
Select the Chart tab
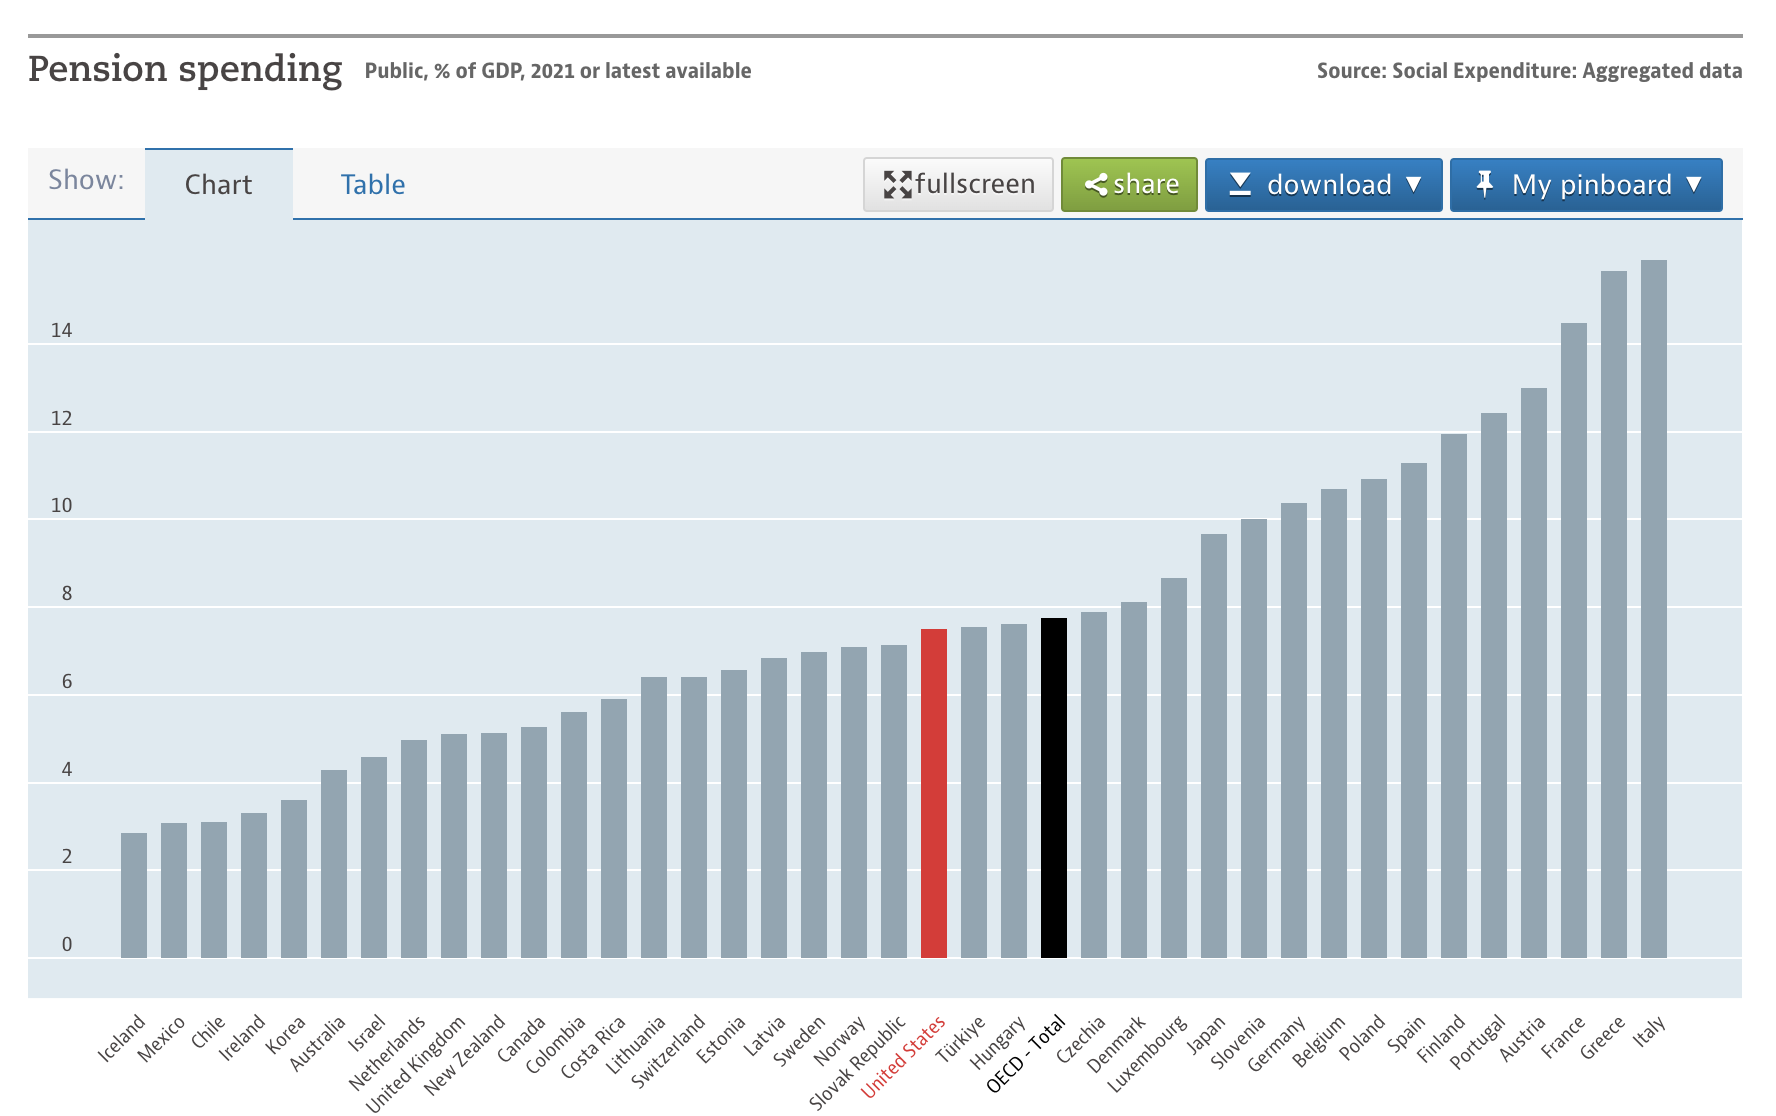pos(218,185)
